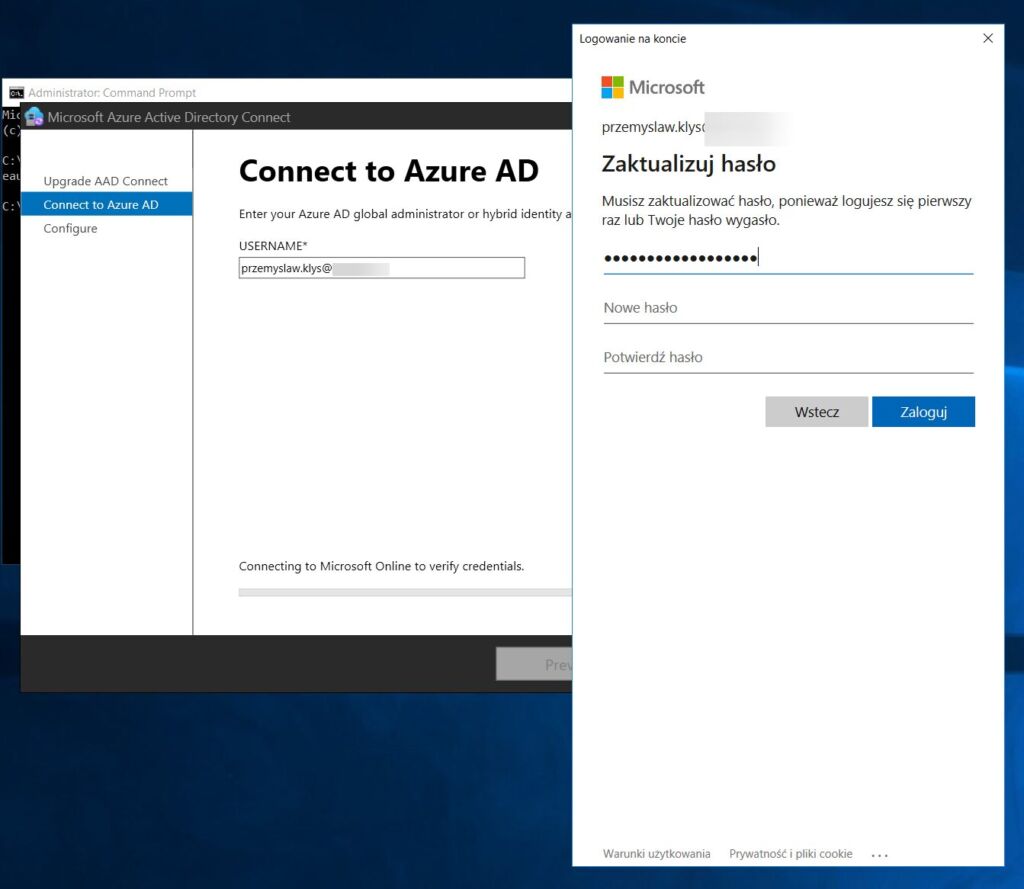Select the "Configure" step in sidebar

click(70, 228)
